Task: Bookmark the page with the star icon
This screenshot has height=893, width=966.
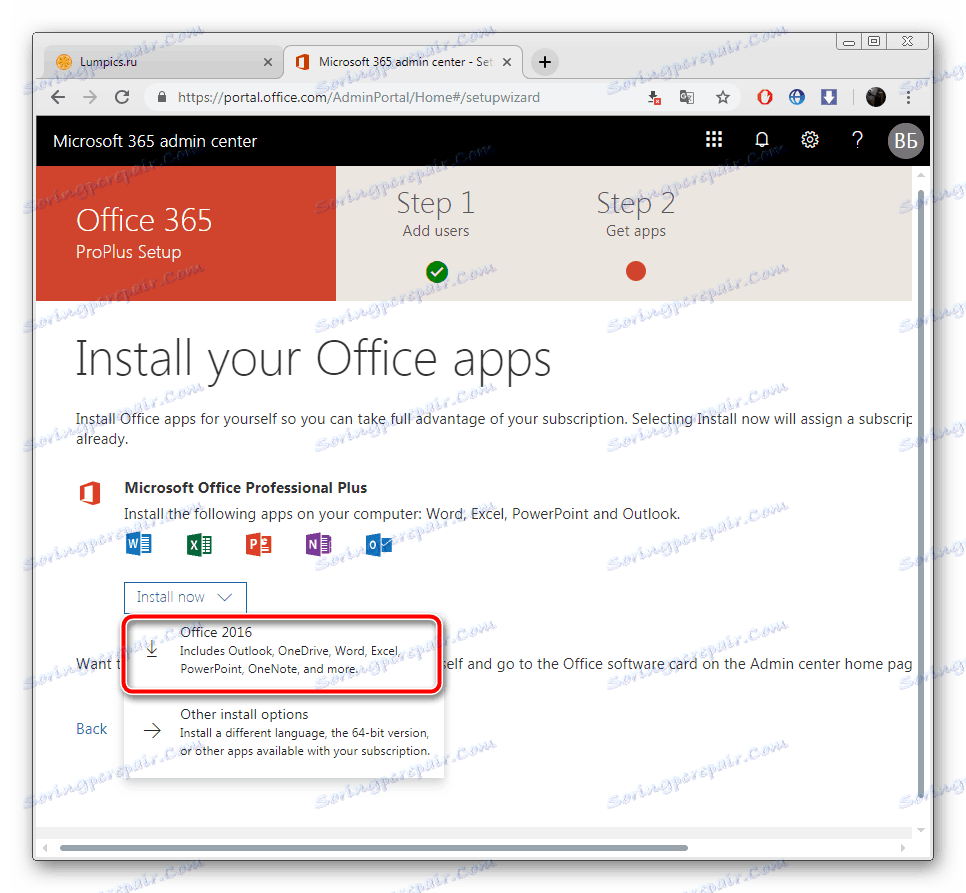Action: click(723, 97)
